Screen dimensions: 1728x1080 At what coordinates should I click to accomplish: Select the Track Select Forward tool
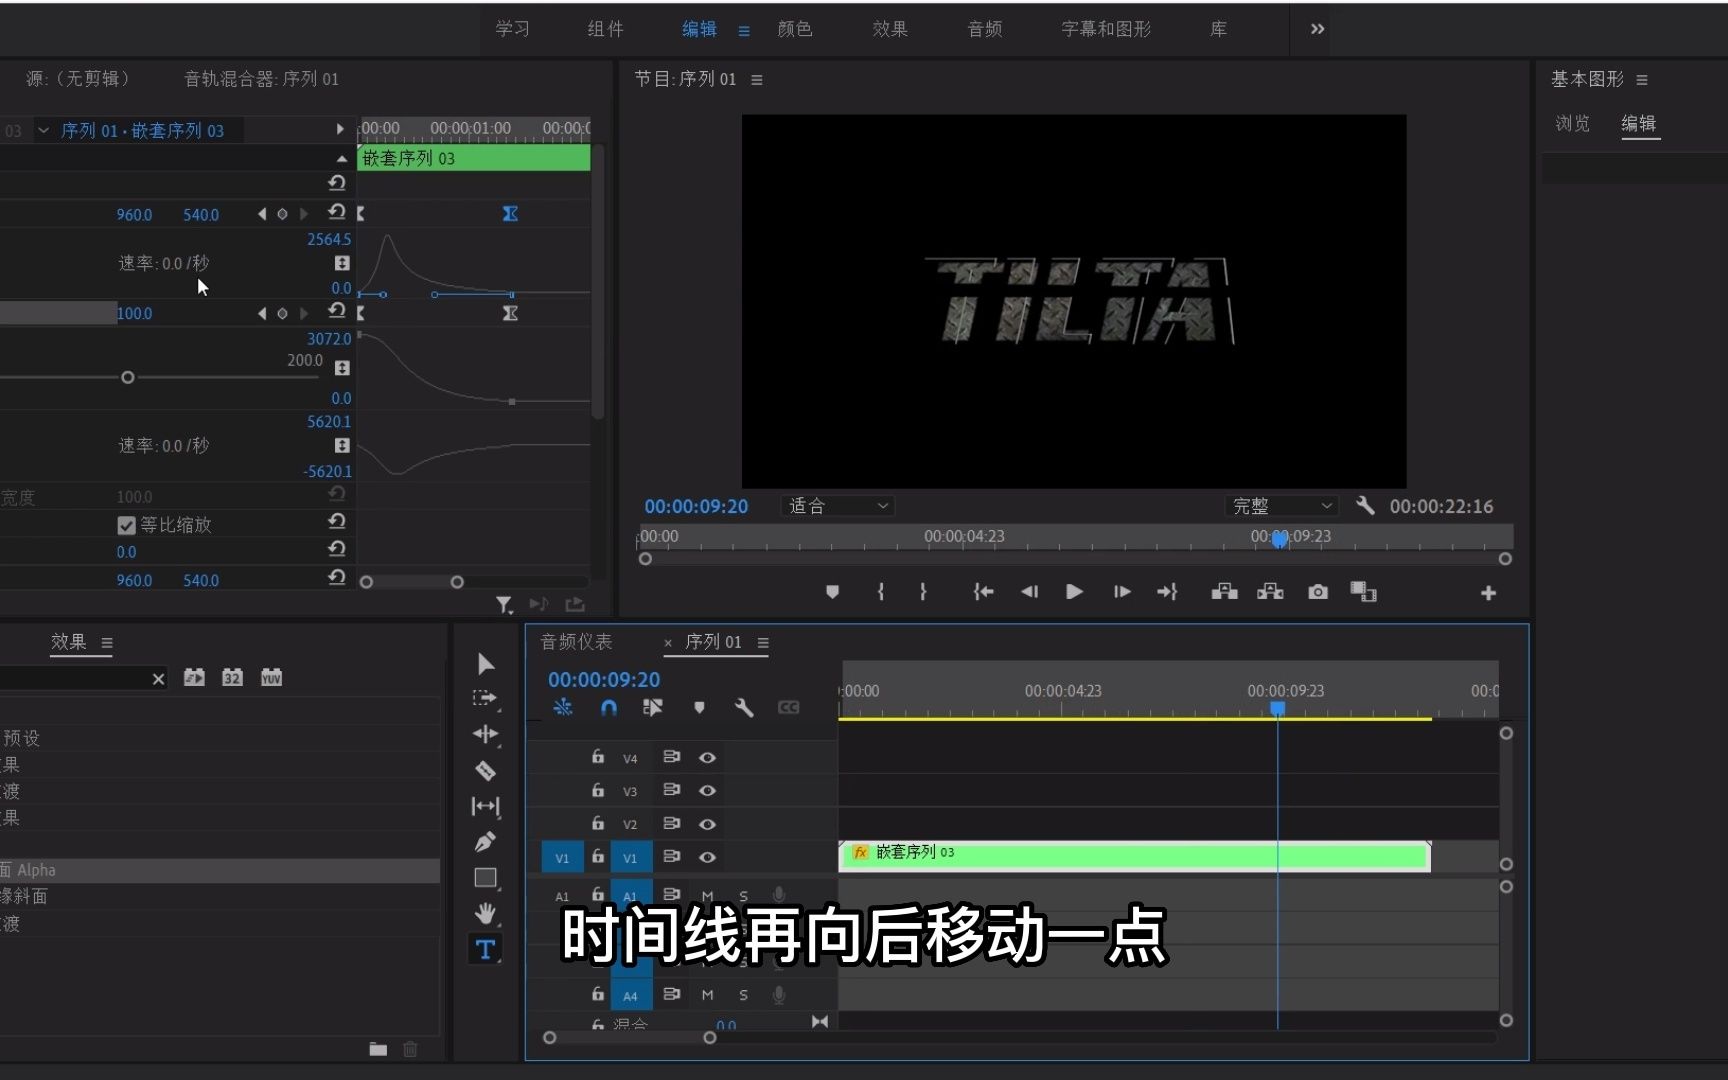tap(485, 698)
